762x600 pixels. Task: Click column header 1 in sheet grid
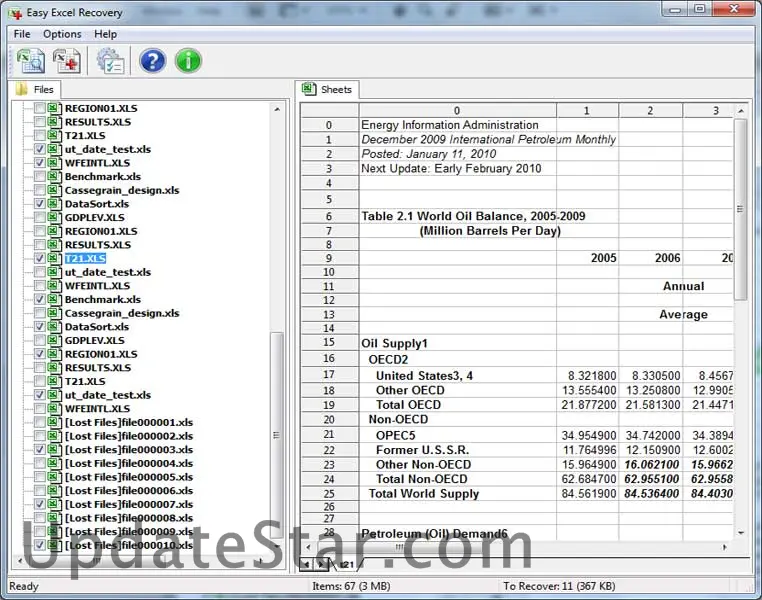click(x=587, y=111)
